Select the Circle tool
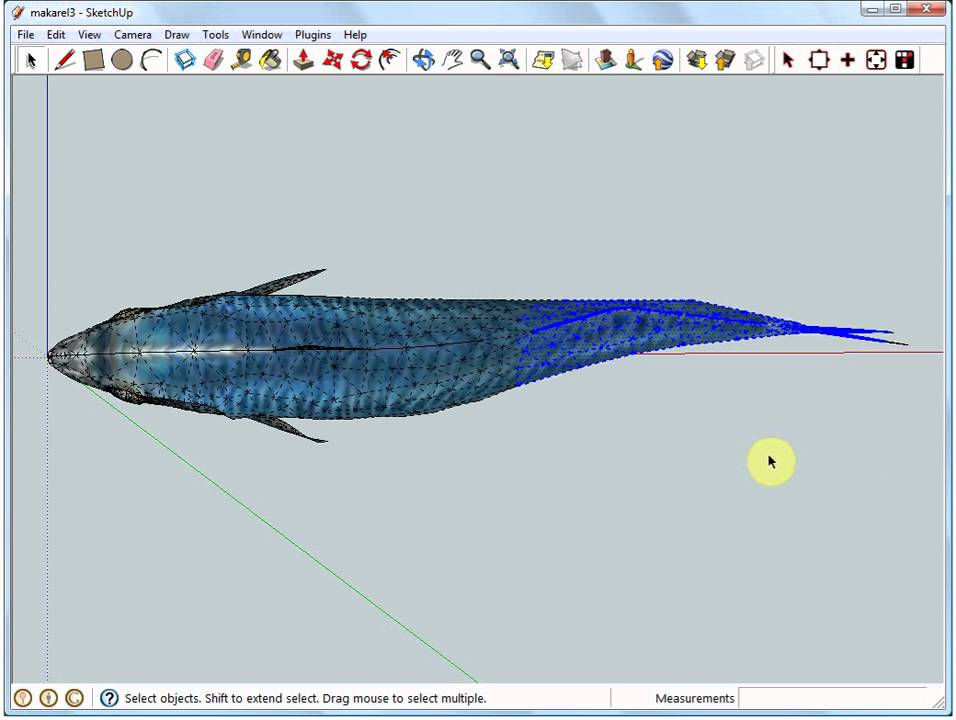This screenshot has height=720, width=956. point(122,60)
